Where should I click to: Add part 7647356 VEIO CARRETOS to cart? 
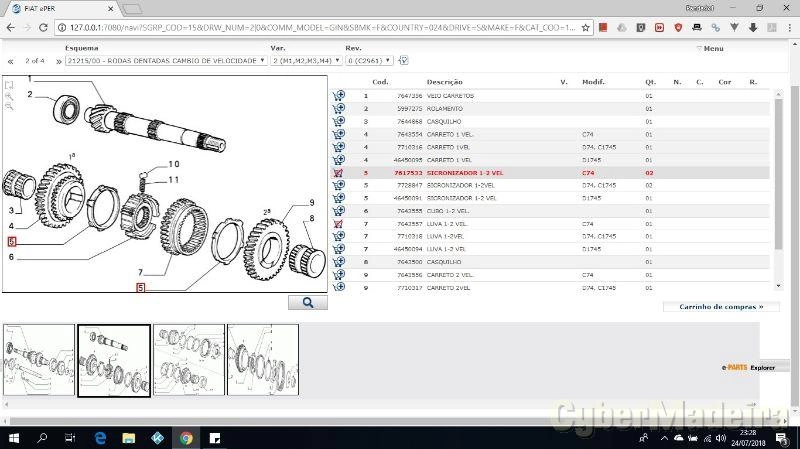[339, 95]
